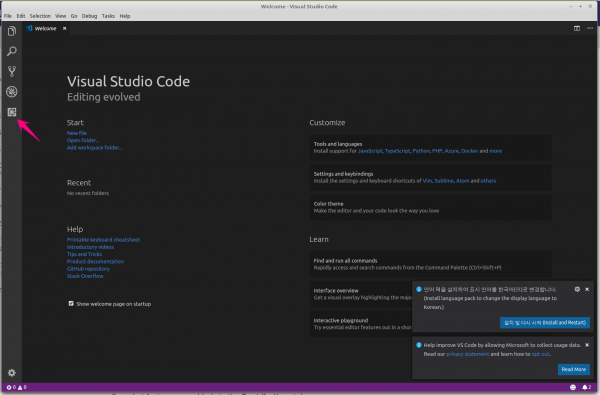
Task: Click the split editor icon
Action: [577, 28]
